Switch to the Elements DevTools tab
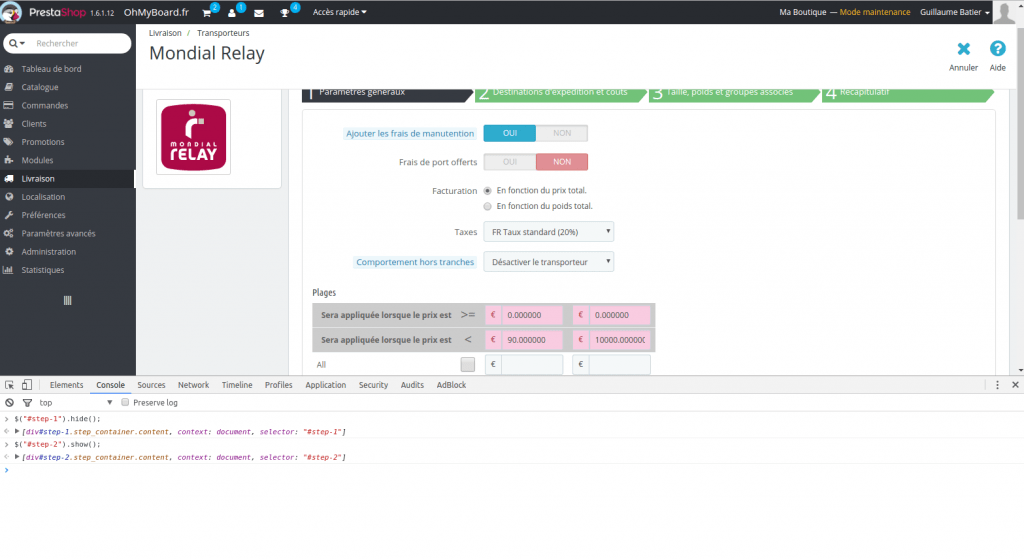1024x559 pixels. (x=67, y=385)
